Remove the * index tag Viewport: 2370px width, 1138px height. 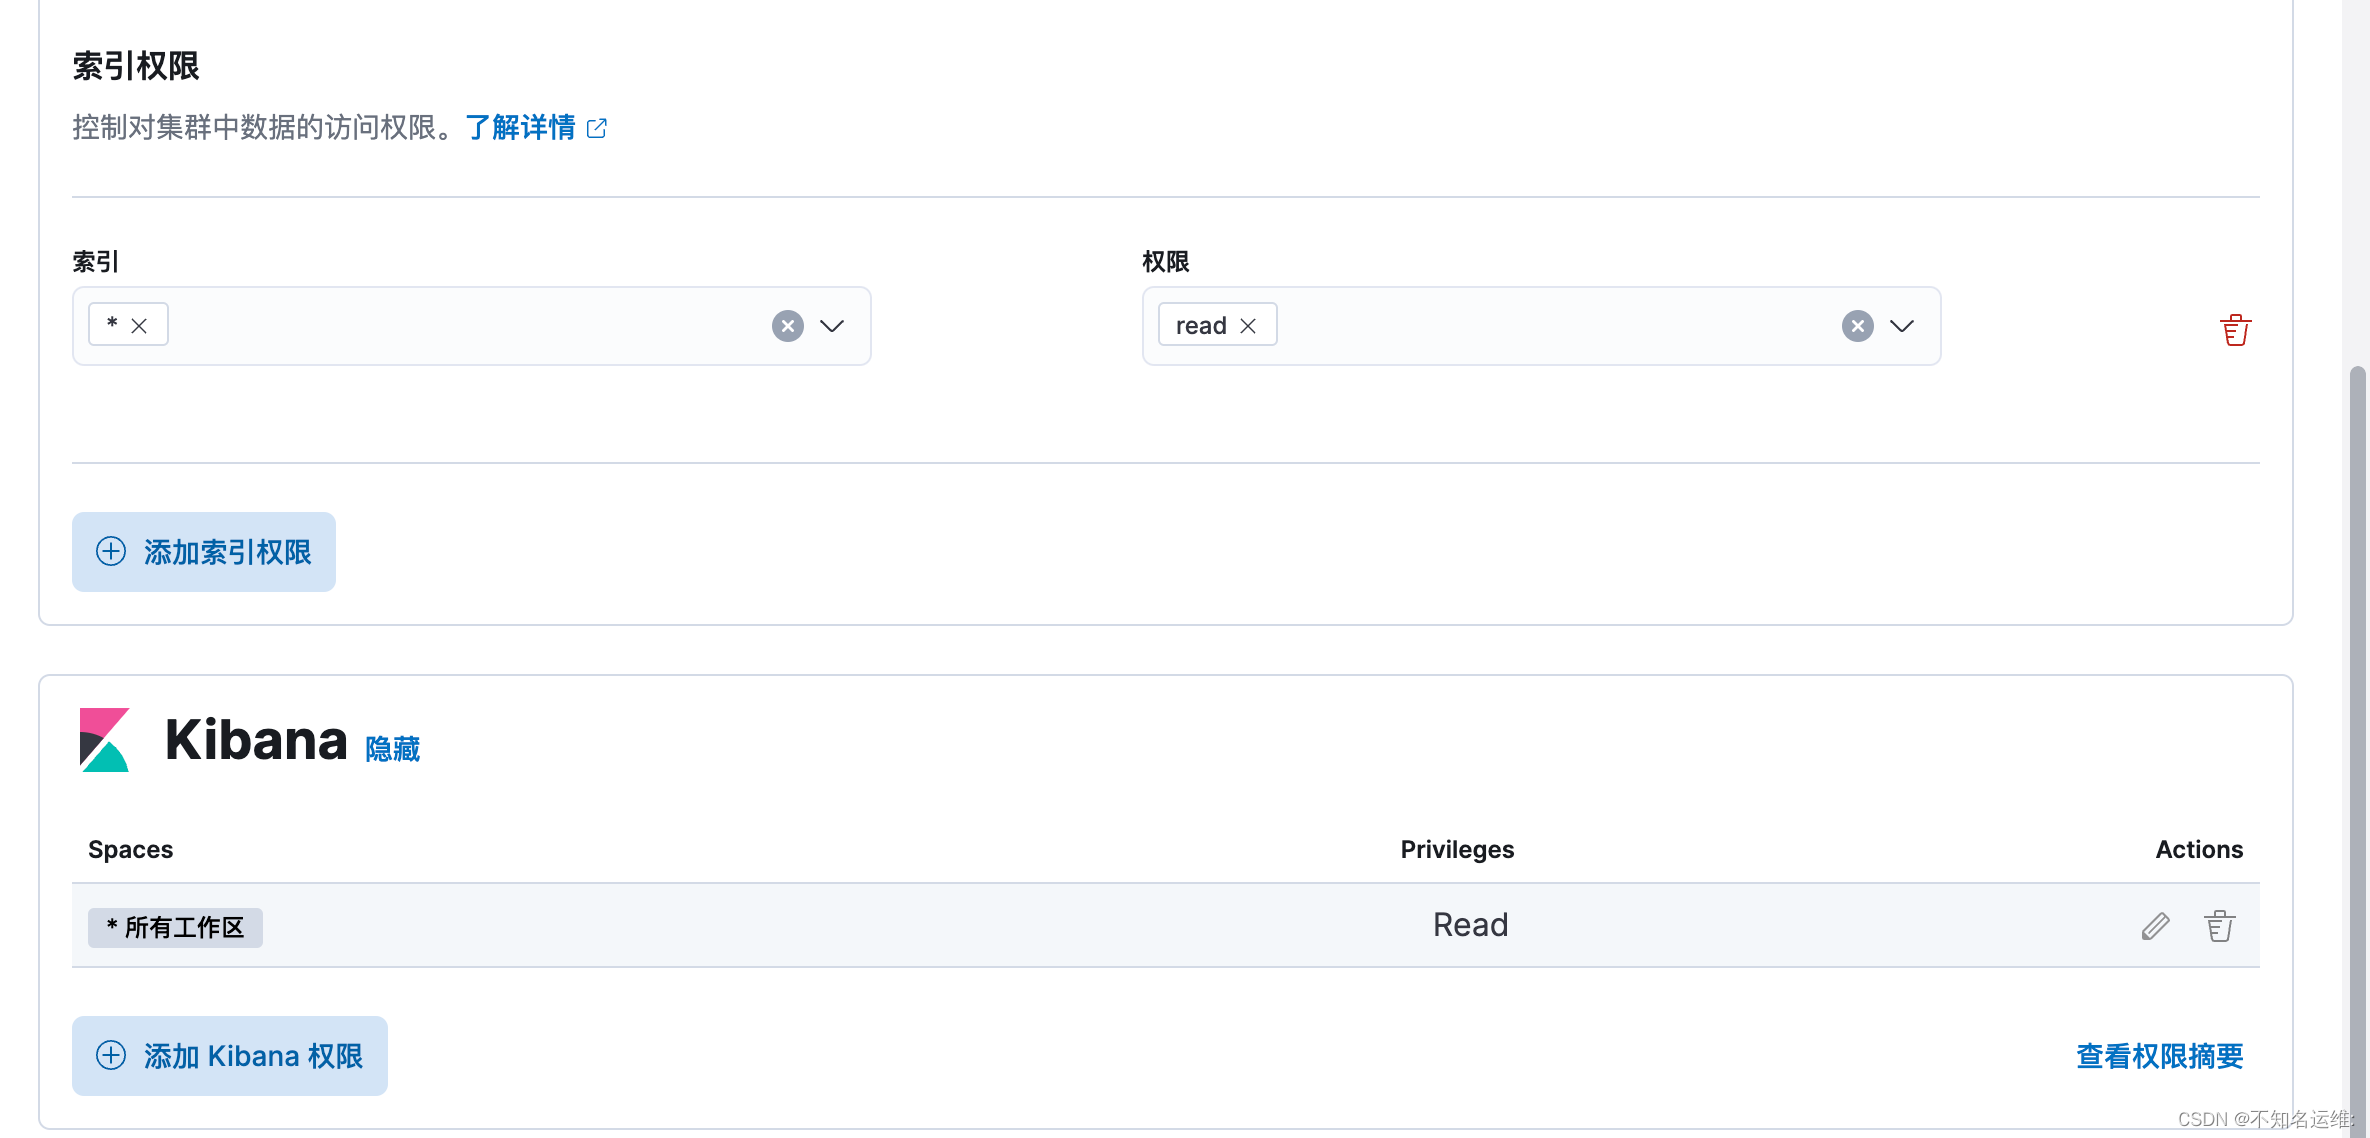(x=139, y=326)
